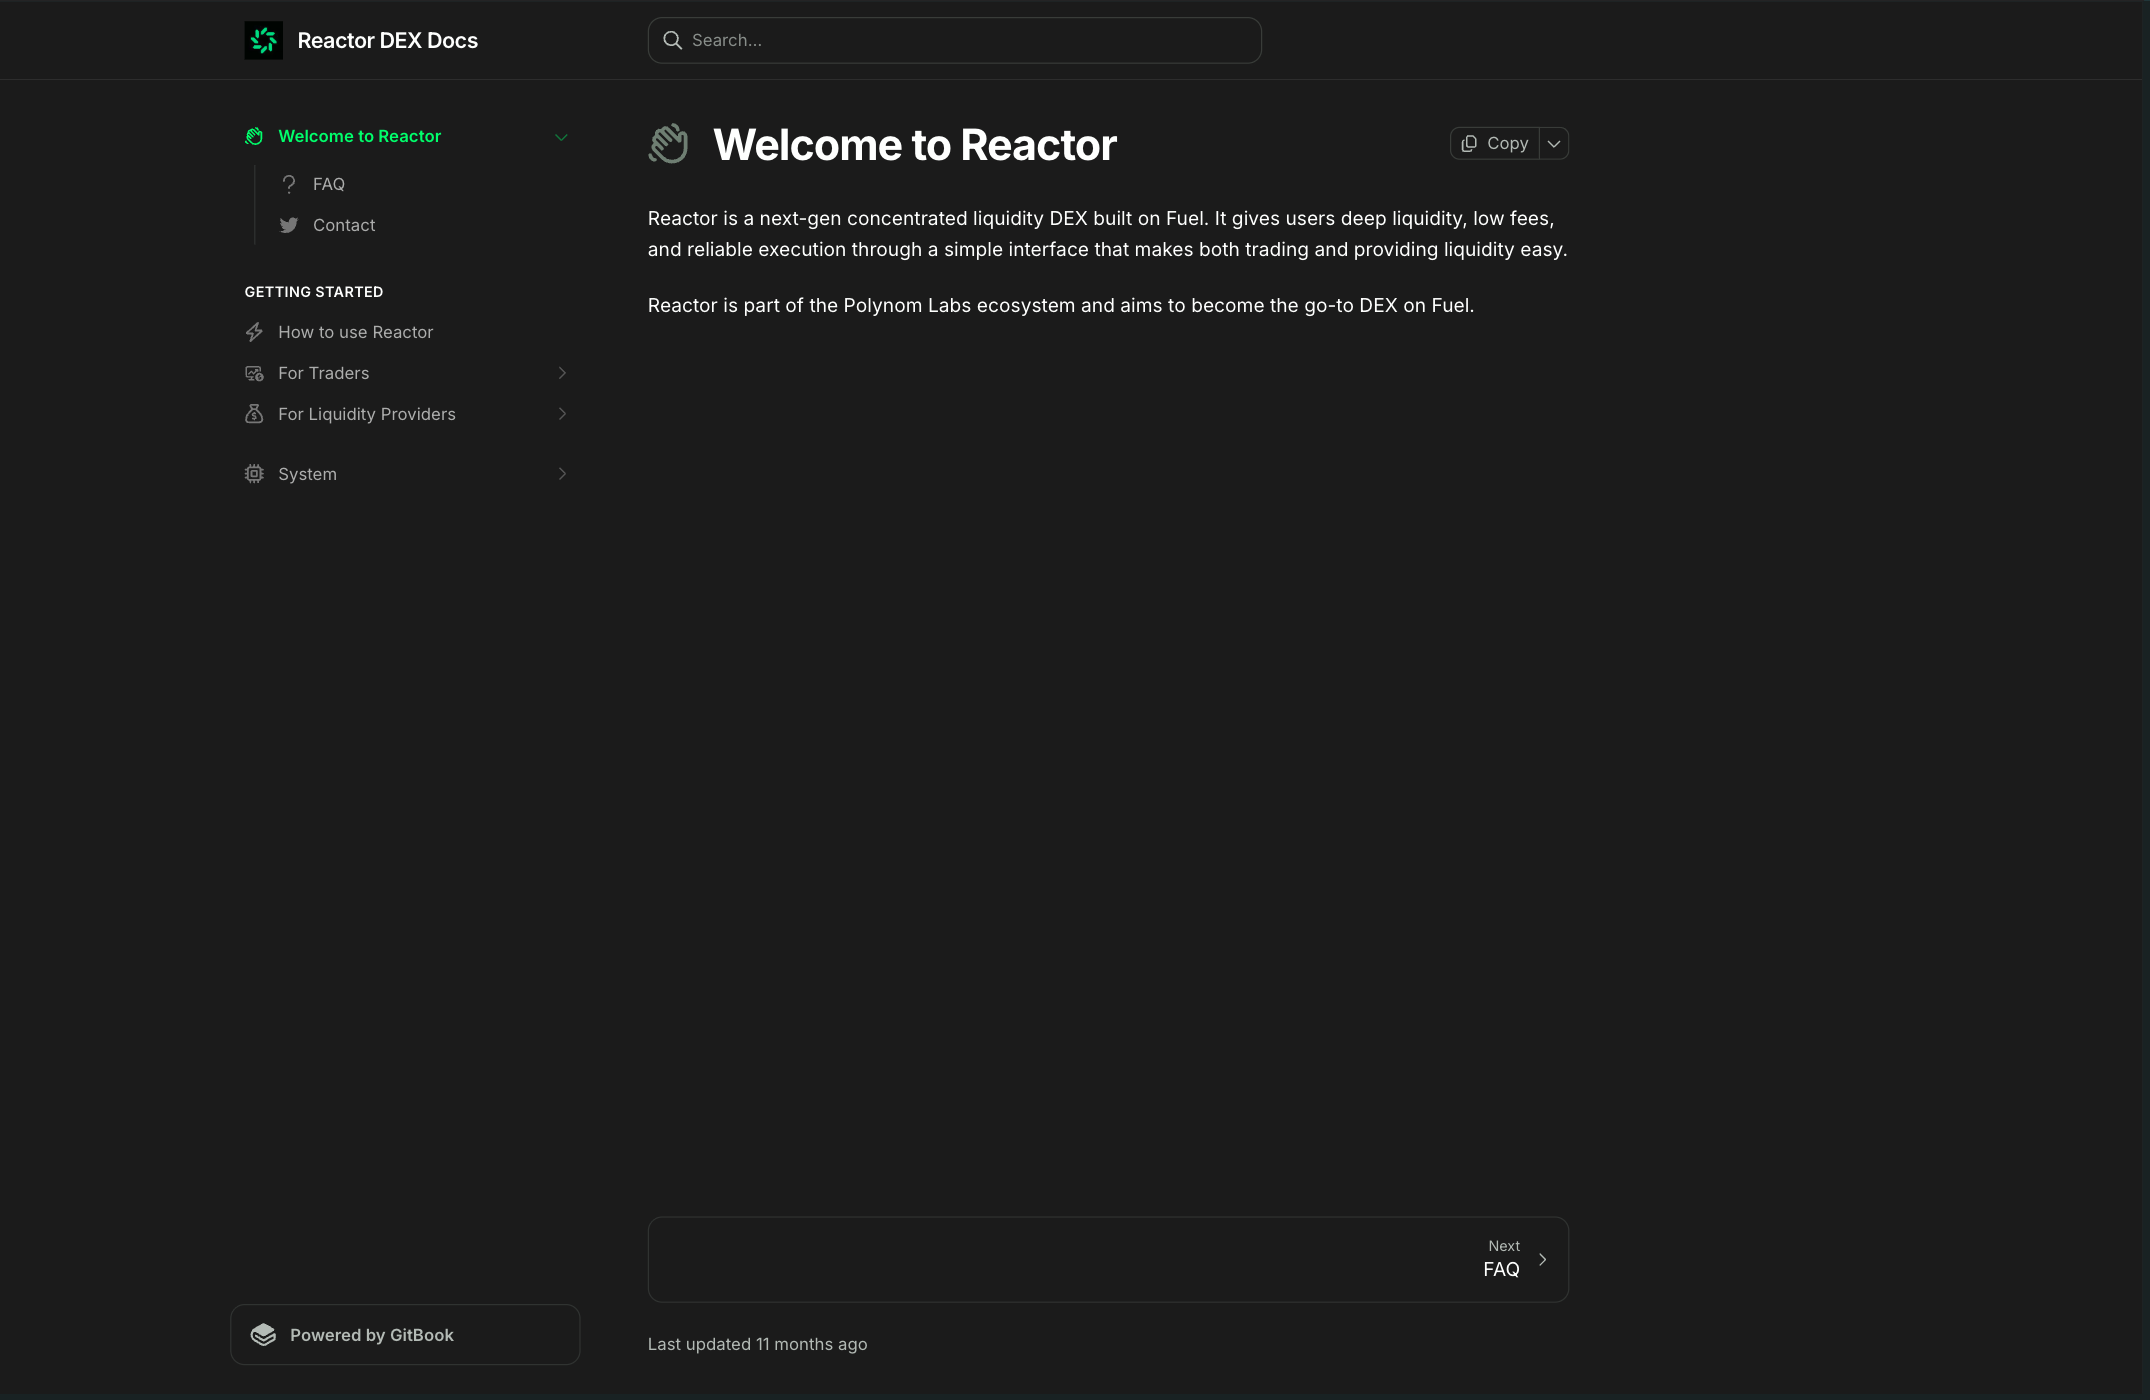Click the GETTING STARTED section header

pos(314,292)
